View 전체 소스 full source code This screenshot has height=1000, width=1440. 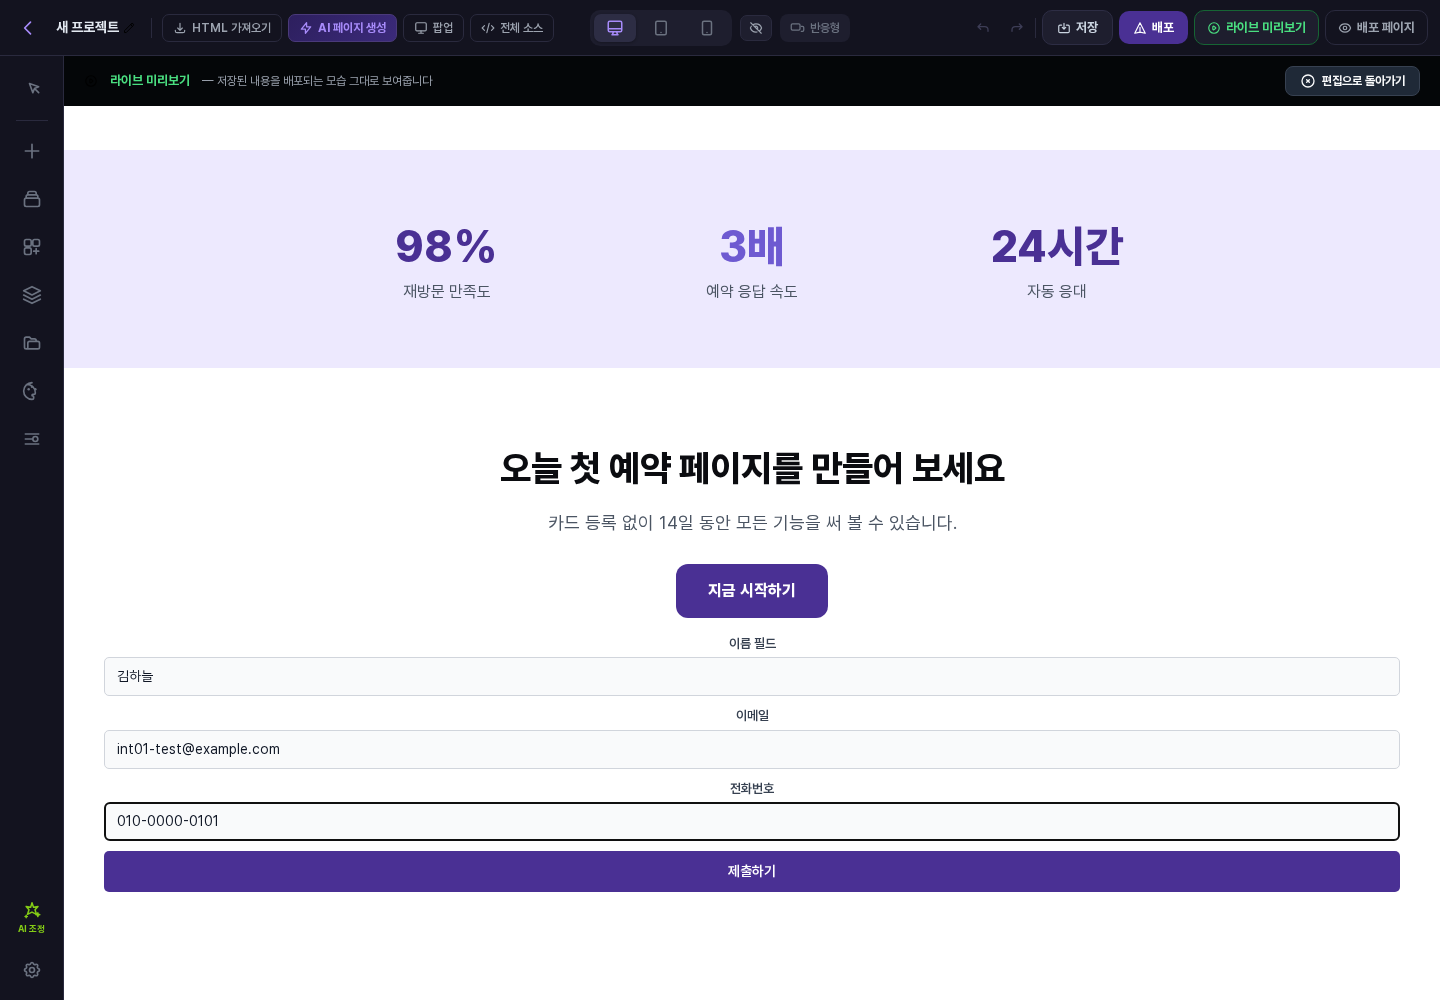pos(512,28)
